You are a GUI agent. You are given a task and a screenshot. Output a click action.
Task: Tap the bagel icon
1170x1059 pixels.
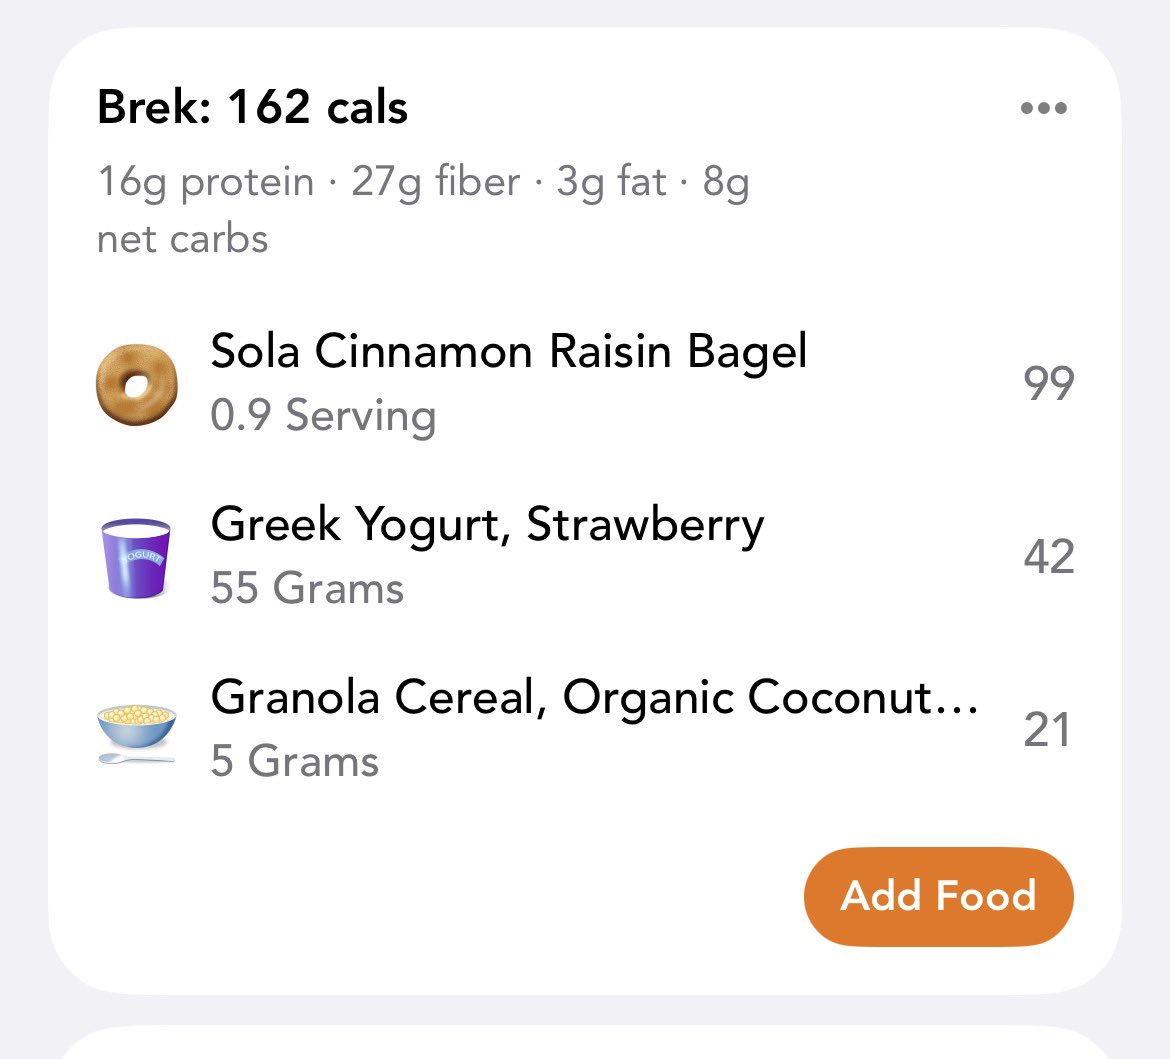pyautogui.click(x=137, y=384)
